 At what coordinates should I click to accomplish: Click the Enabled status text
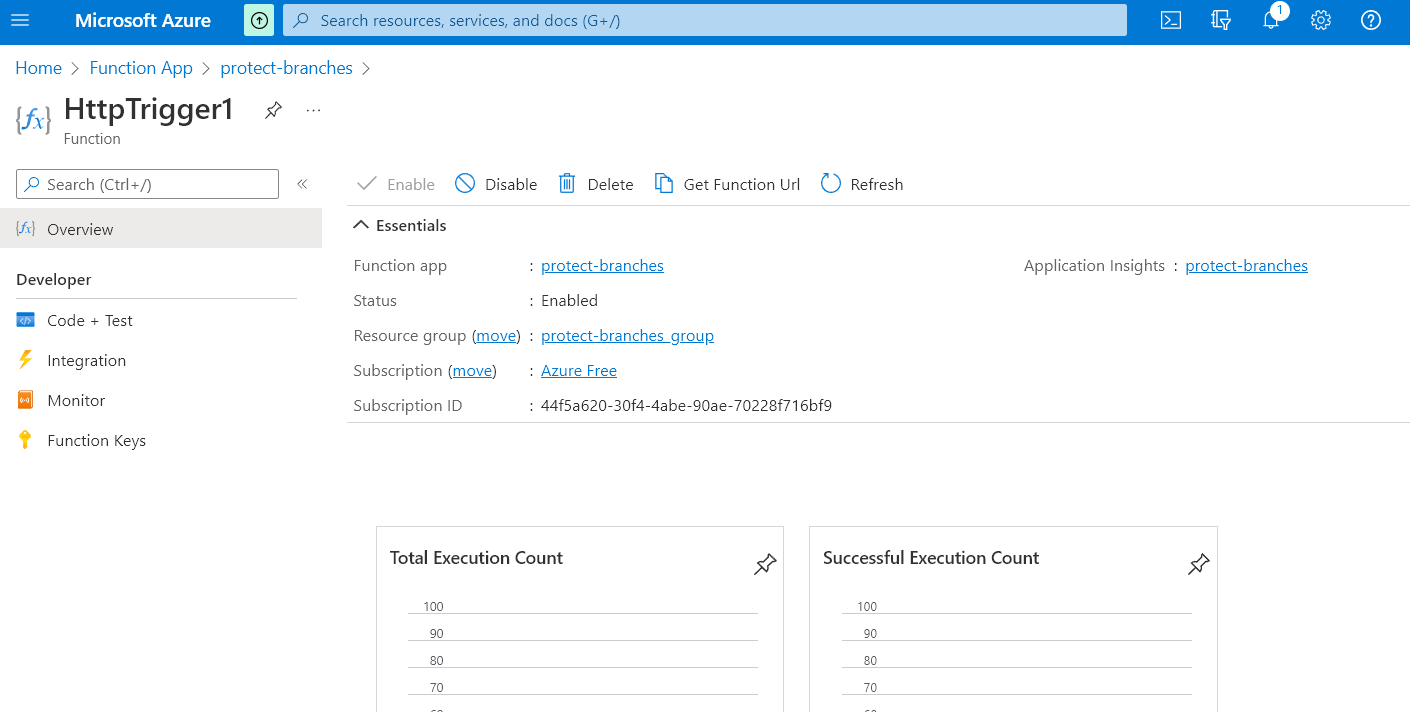(x=569, y=301)
